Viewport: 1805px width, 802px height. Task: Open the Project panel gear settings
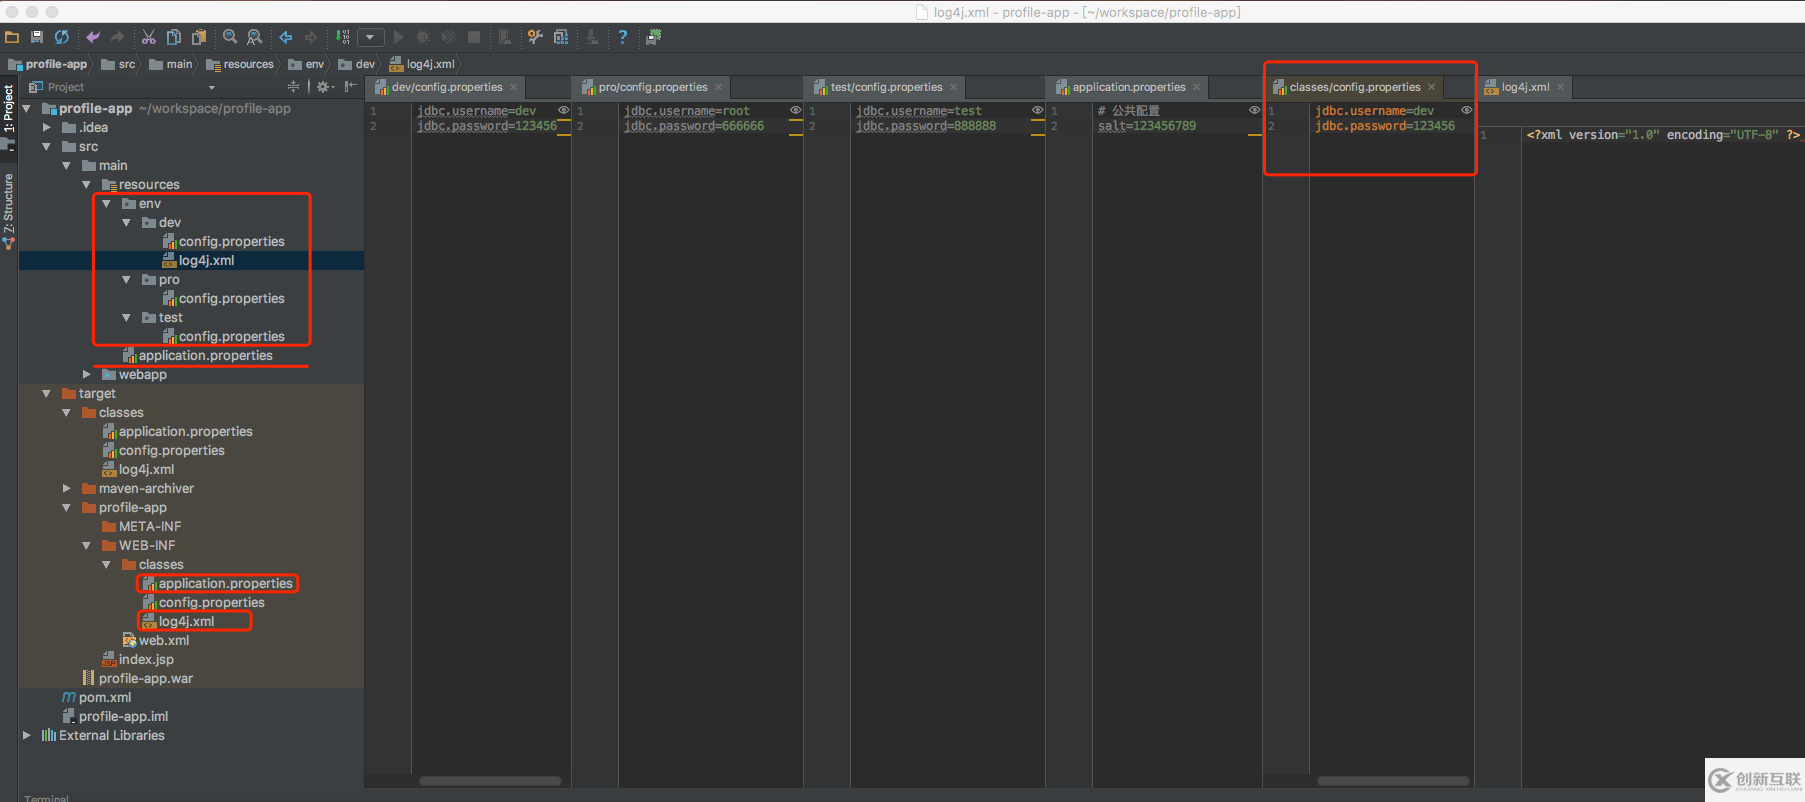[325, 87]
